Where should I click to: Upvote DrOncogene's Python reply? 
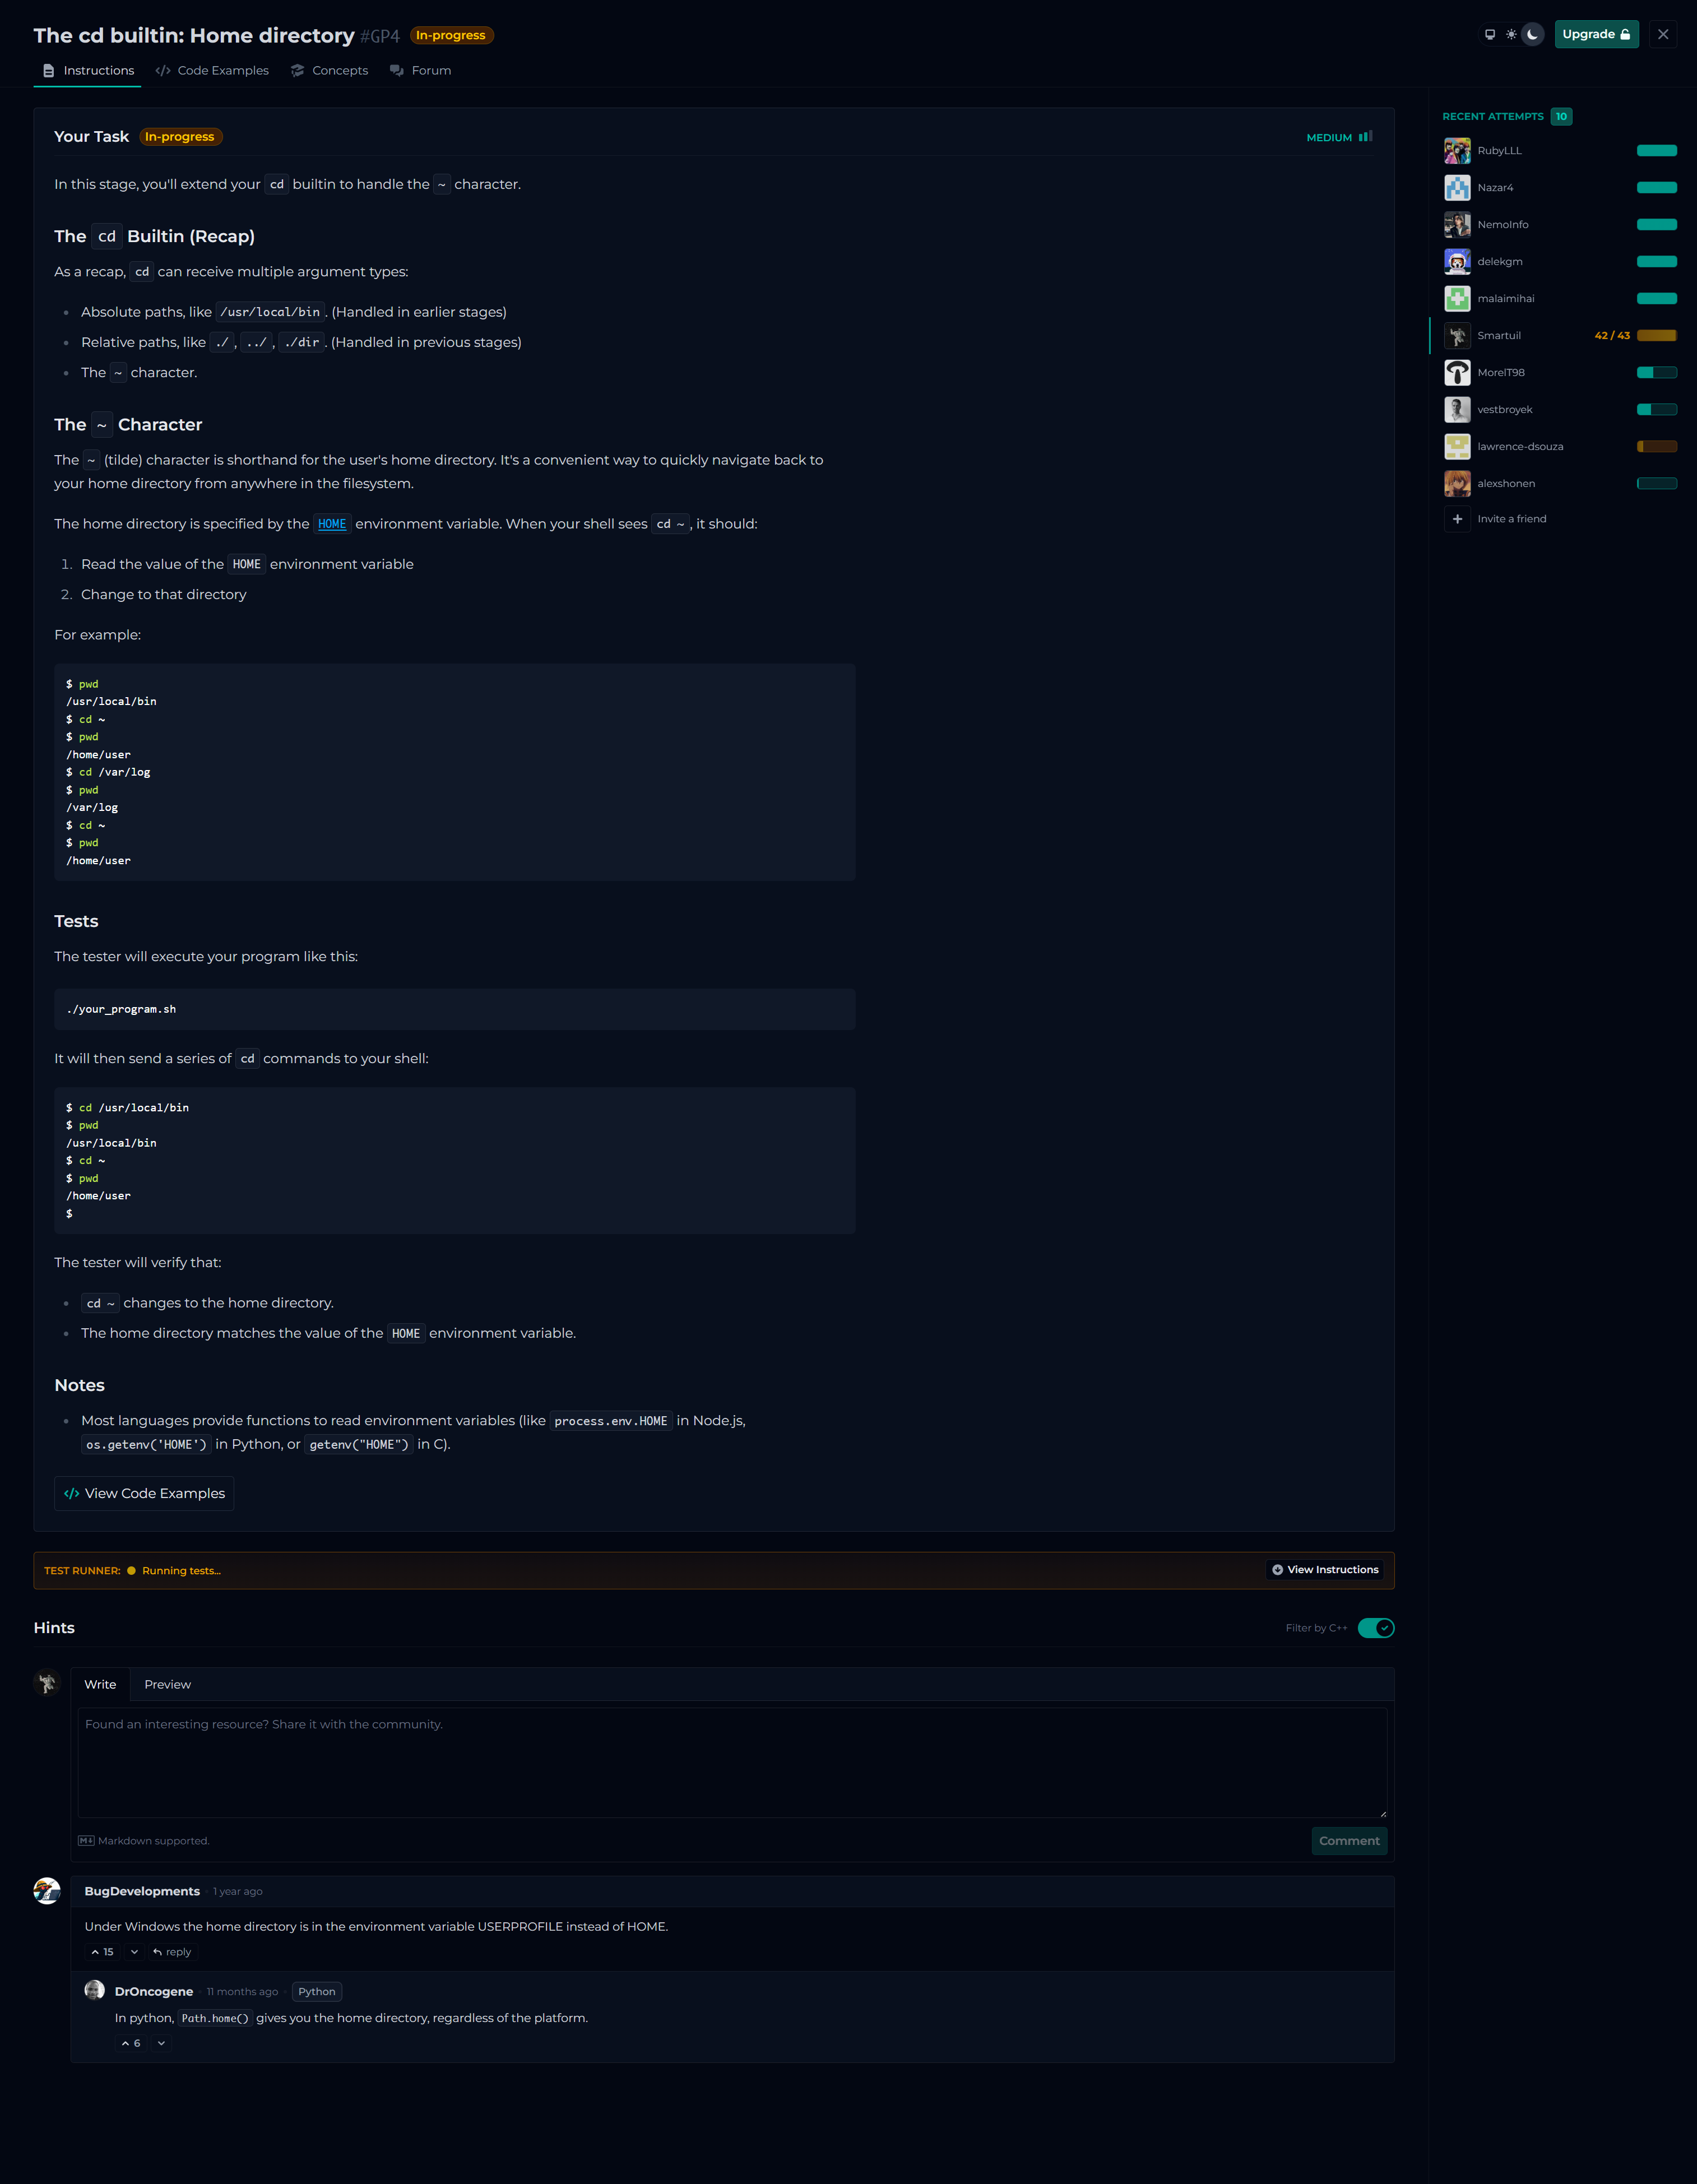click(131, 2043)
